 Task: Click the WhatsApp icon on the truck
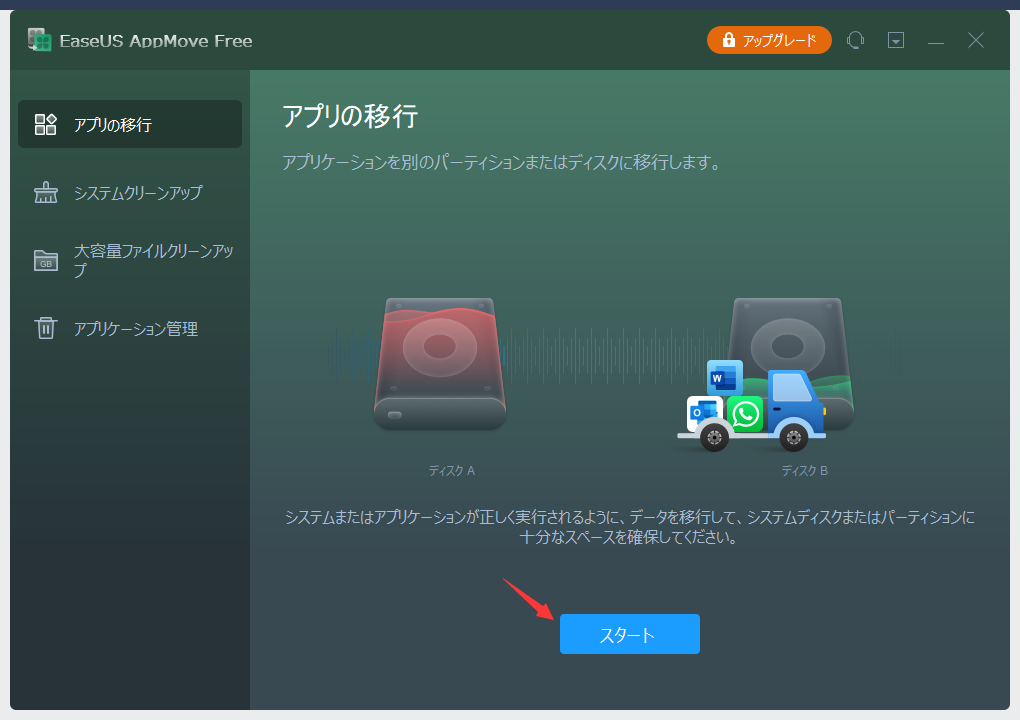coord(745,413)
